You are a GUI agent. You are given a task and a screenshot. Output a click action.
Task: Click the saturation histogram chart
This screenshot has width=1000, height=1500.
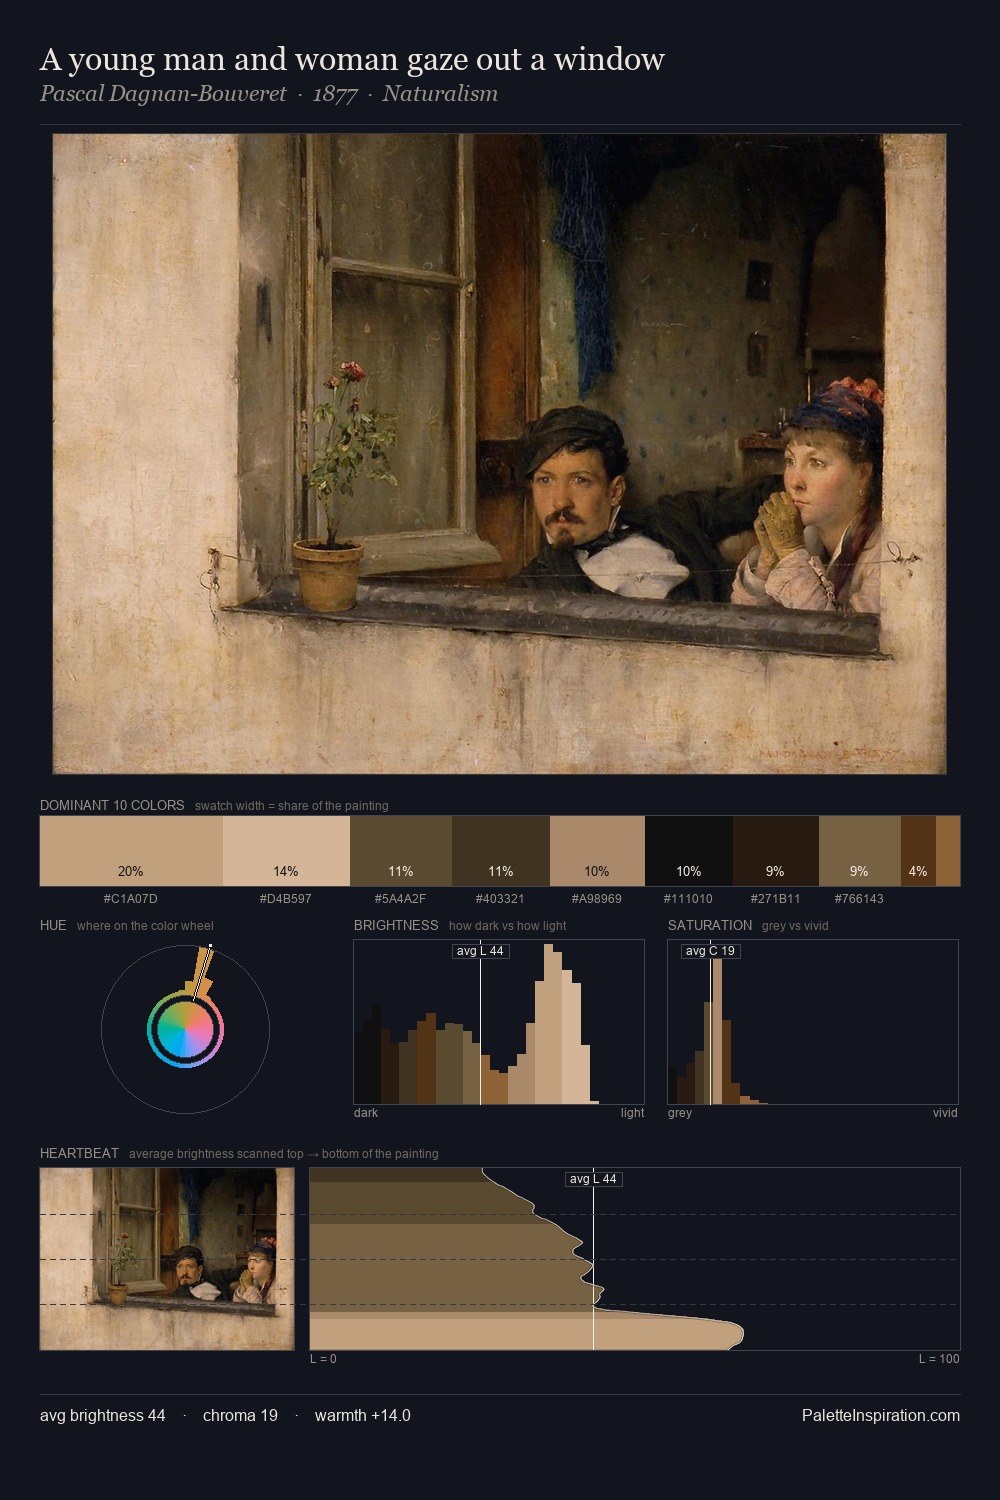pos(813,1022)
